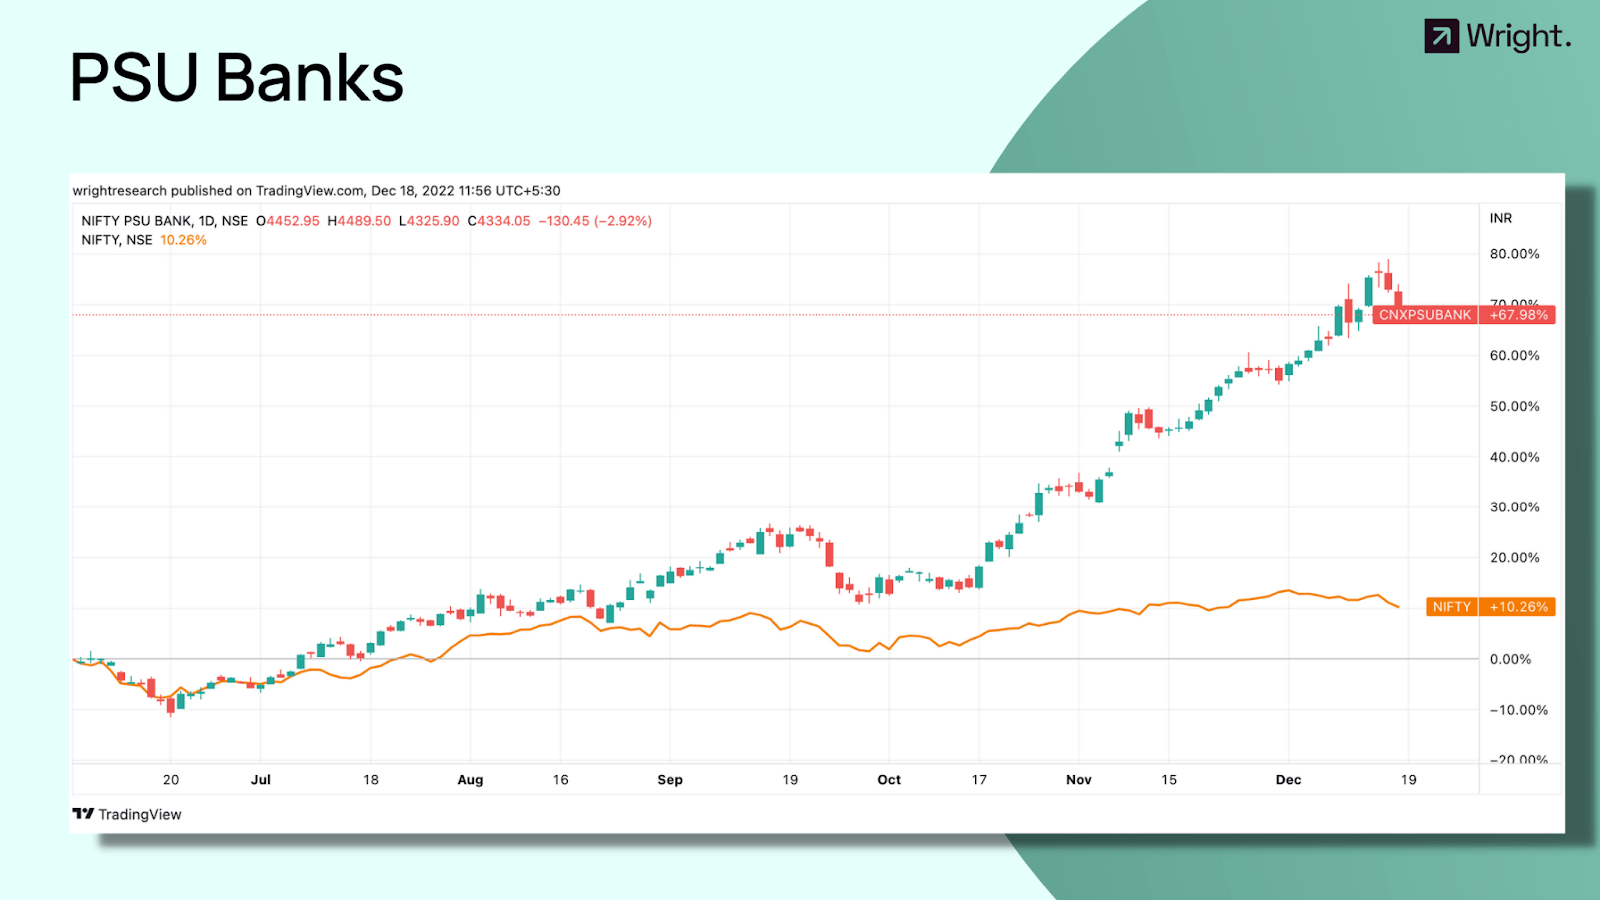The width and height of the screenshot is (1600, 900).
Task: Click the Wright. brand name text
Action: [1519, 37]
